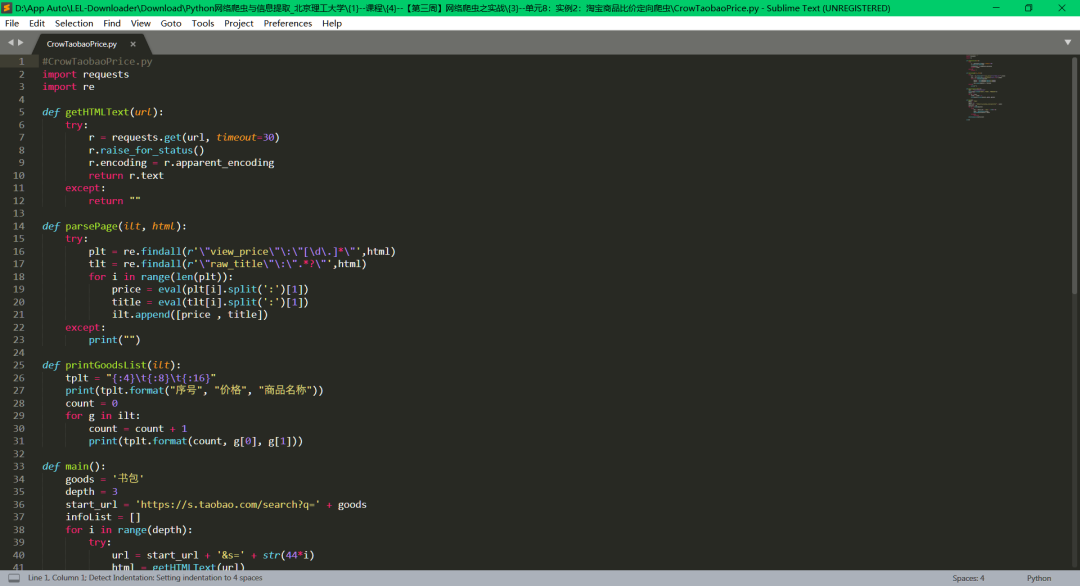This screenshot has width=1080, height=586.
Task: Click 'import requests' on line 2
Action: pos(85,74)
